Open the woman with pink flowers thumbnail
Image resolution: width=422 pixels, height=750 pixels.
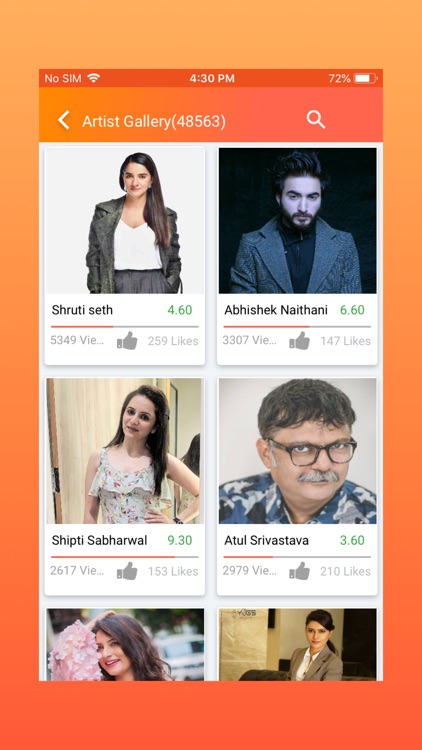click(x=125, y=644)
